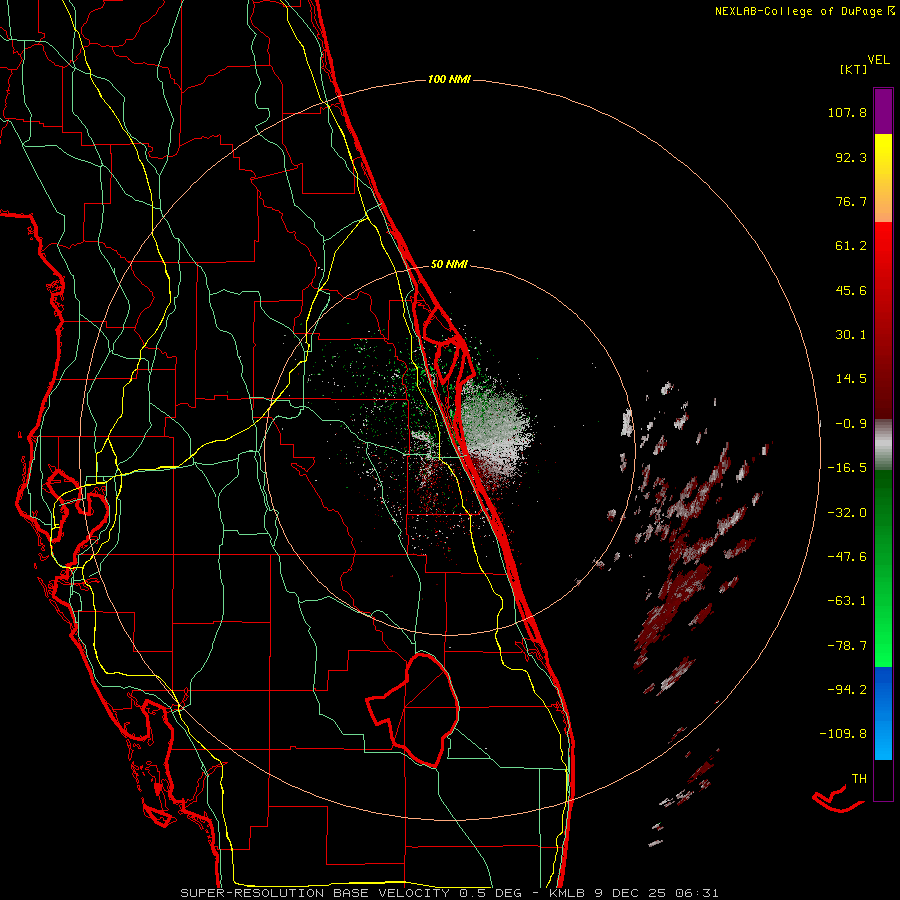
Task: Select the -94.2 legend value
Action: [x=847, y=689]
